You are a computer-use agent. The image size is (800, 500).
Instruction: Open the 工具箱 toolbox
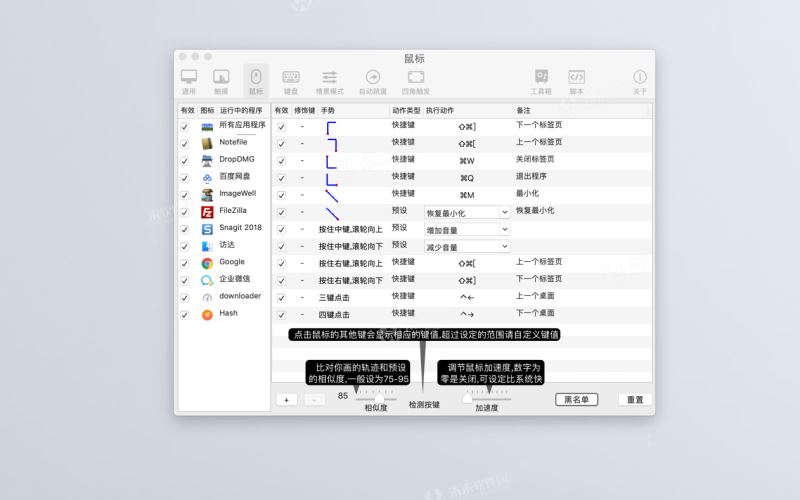pos(542,80)
